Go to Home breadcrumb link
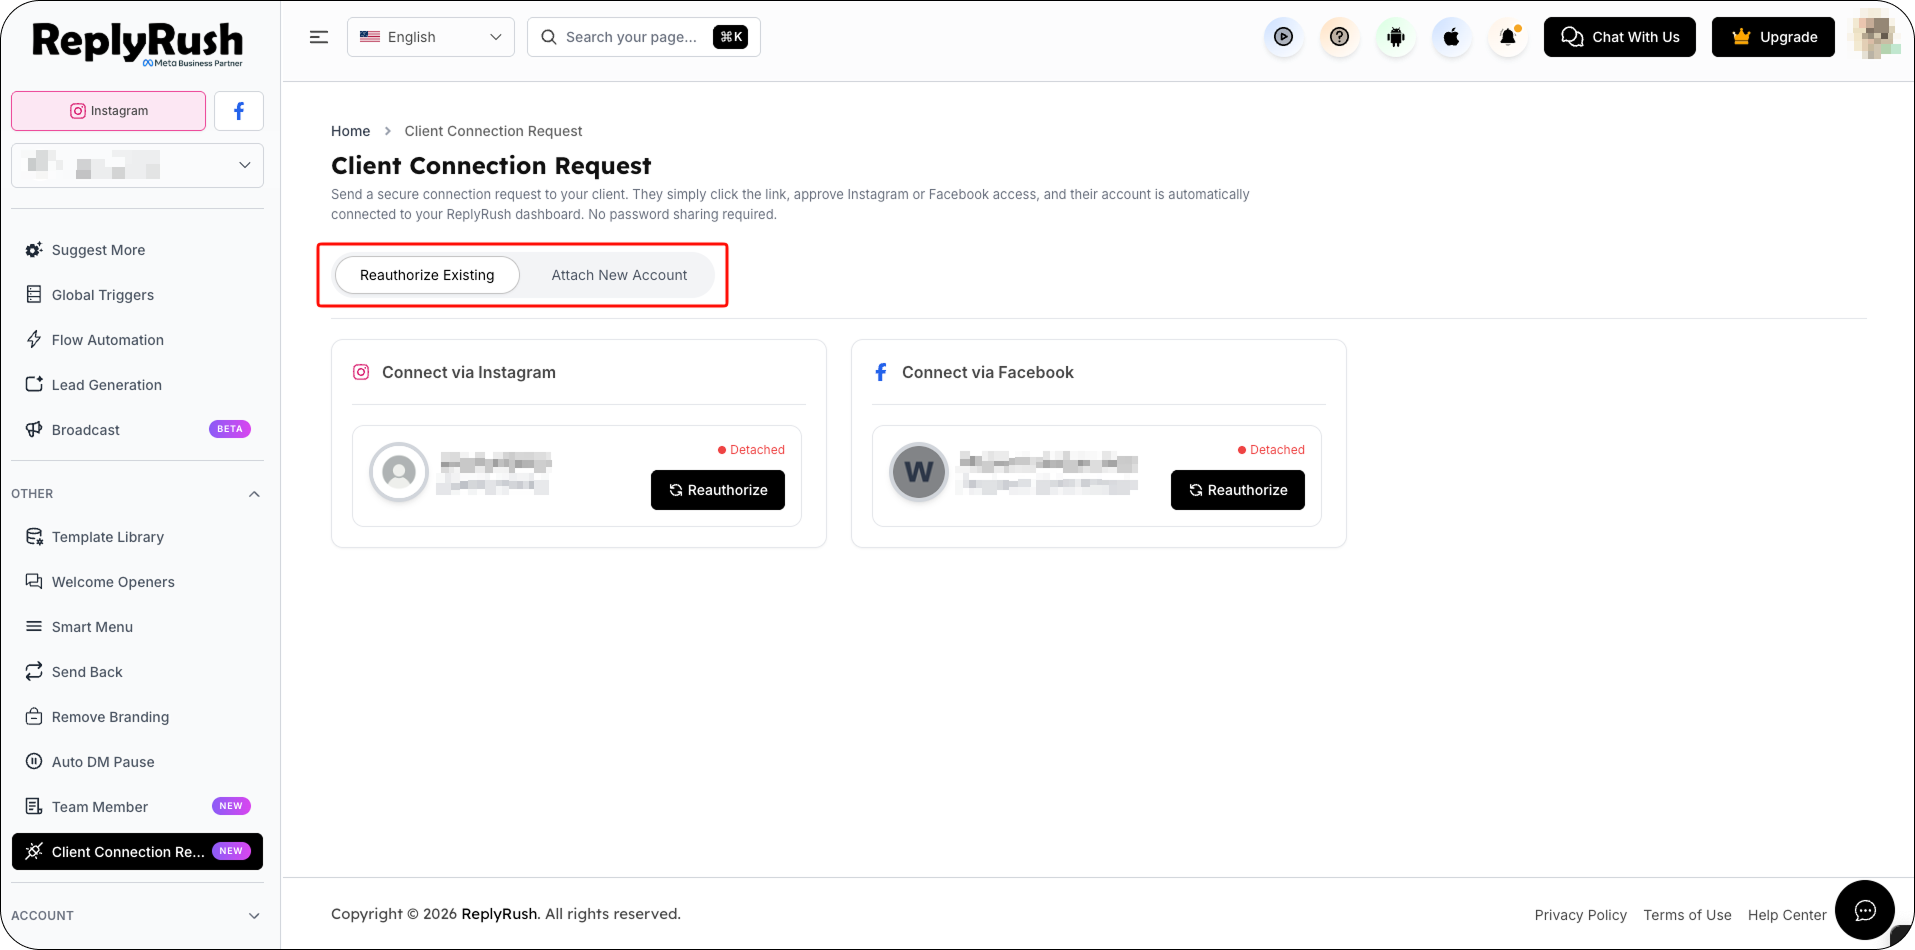The image size is (1915, 950). coord(351,131)
